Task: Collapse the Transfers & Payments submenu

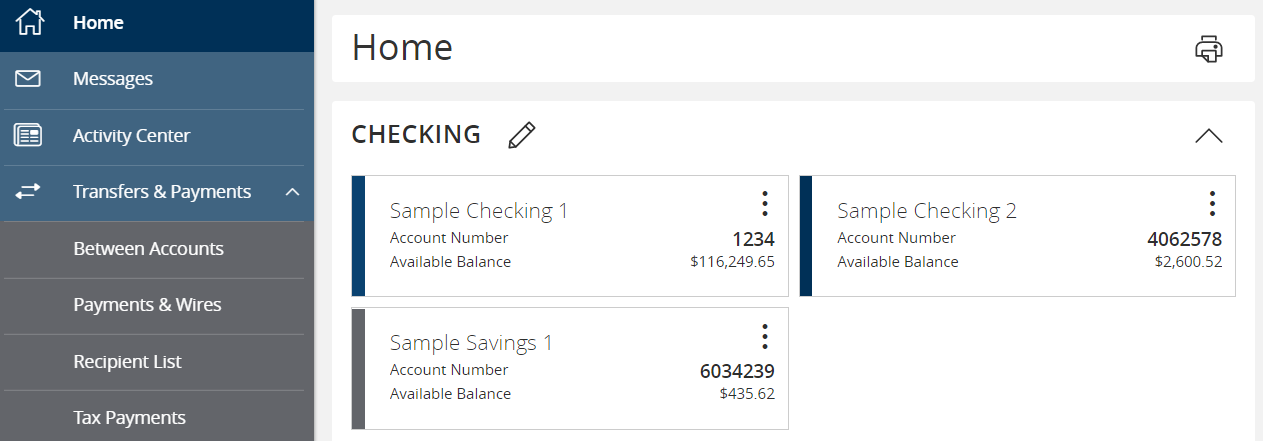Action: click(x=292, y=192)
